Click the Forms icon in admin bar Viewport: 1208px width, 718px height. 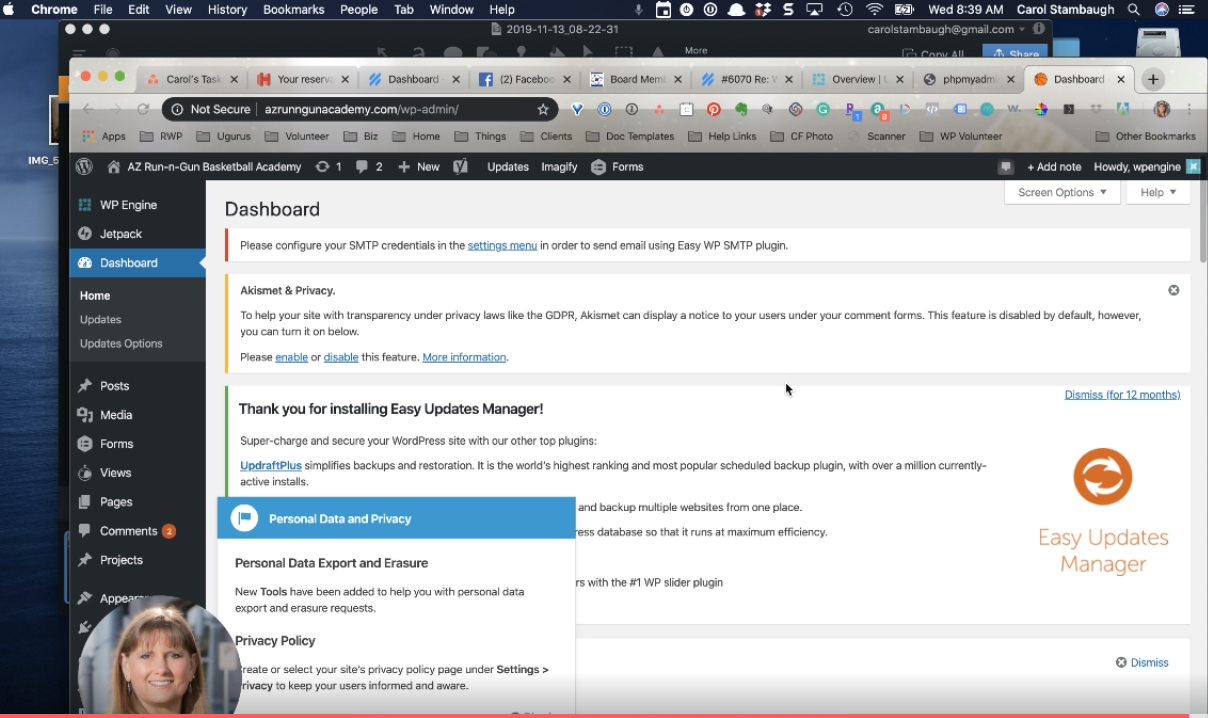click(617, 167)
